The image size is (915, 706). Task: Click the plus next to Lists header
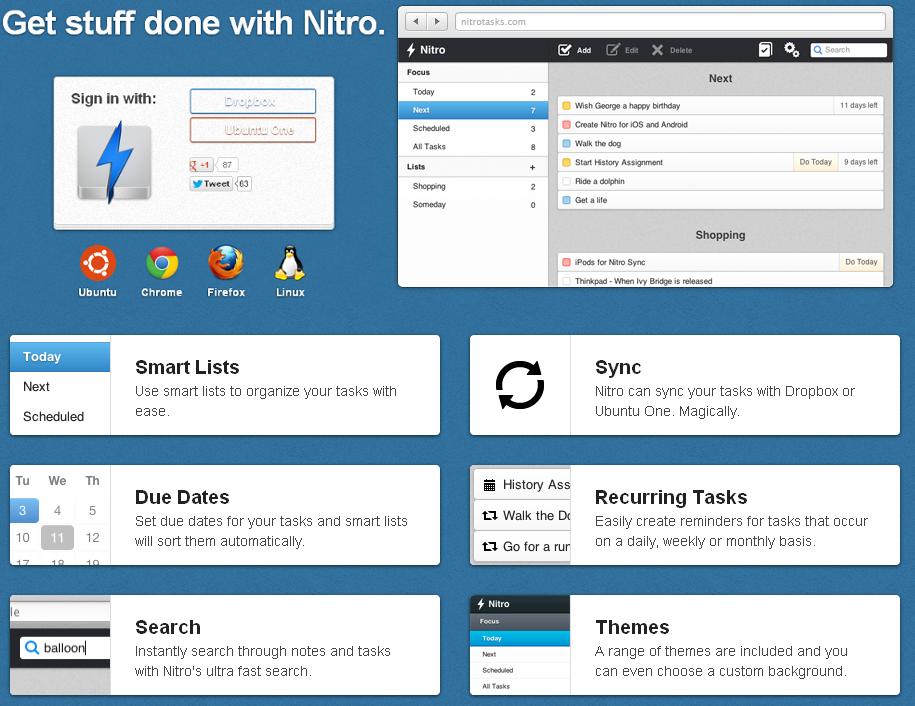[x=532, y=167]
